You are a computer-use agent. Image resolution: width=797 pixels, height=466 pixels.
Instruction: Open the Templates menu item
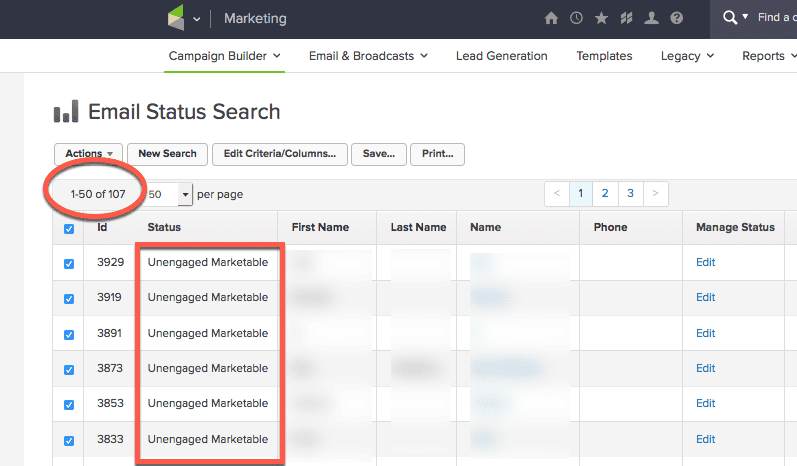pyautogui.click(x=604, y=56)
